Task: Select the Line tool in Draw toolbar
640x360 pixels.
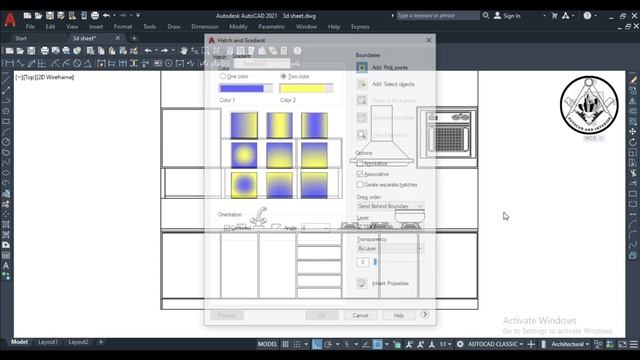Action: [6, 80]
